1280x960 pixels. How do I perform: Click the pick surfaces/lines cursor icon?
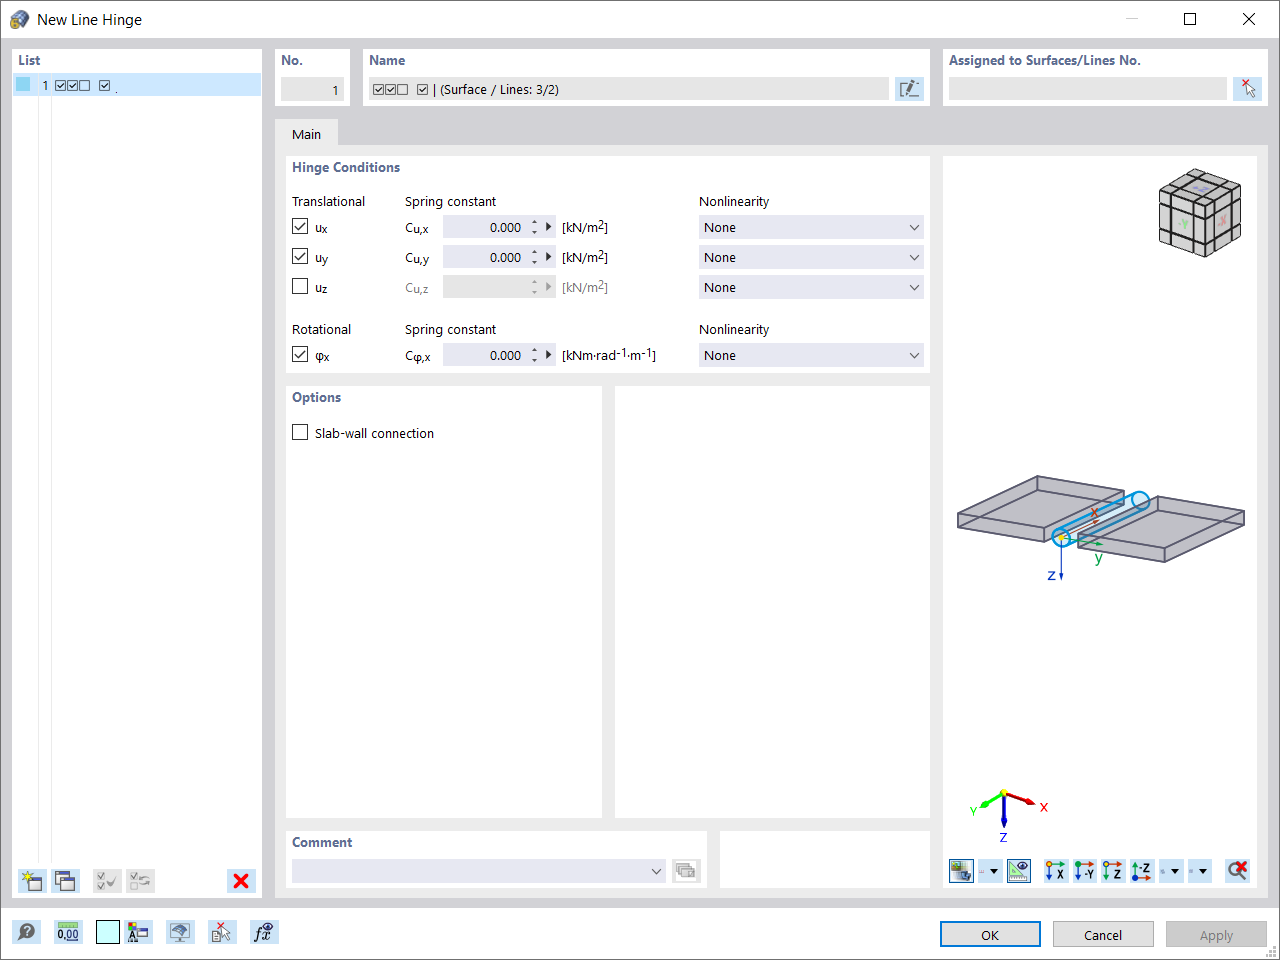(x=1248, y=89)
